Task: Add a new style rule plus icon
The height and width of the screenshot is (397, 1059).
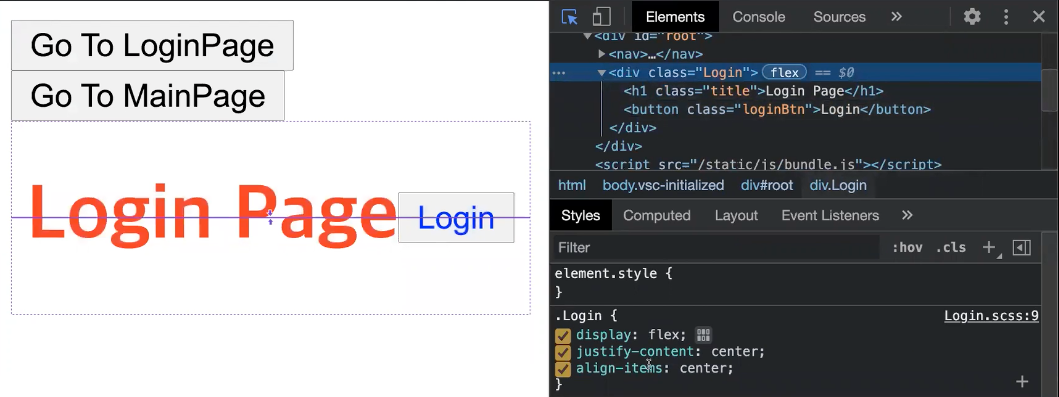Action: (989, 248)
